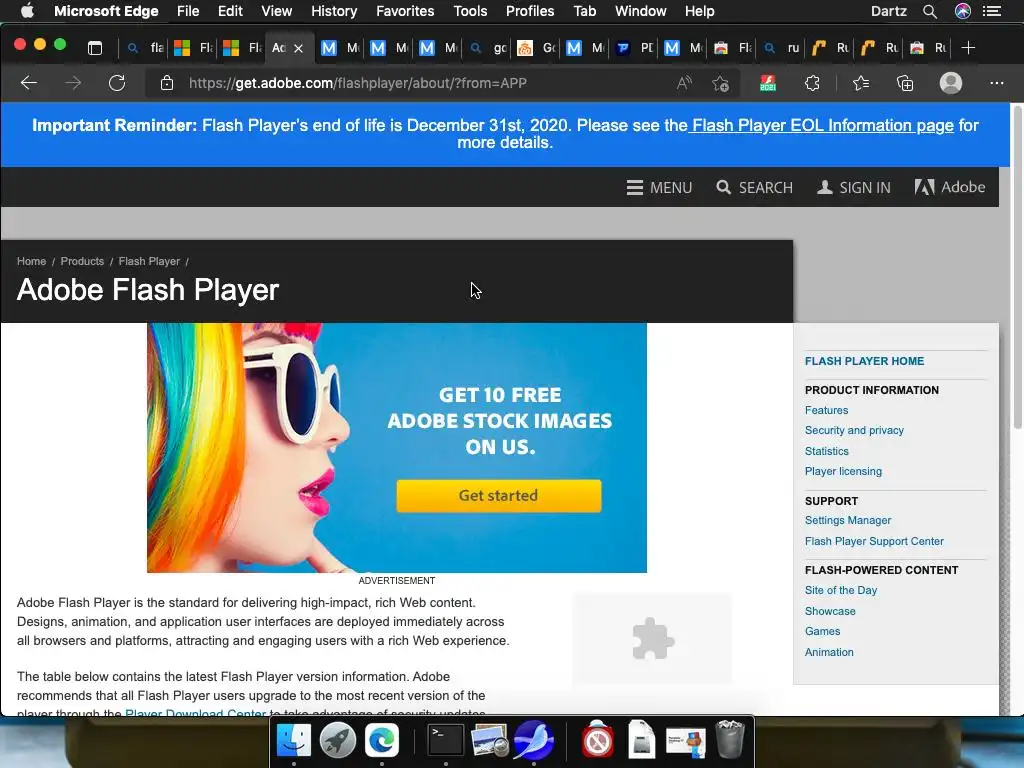
Task: Switch to the PayPal 'P' tab
Action: tap(635, 48)
